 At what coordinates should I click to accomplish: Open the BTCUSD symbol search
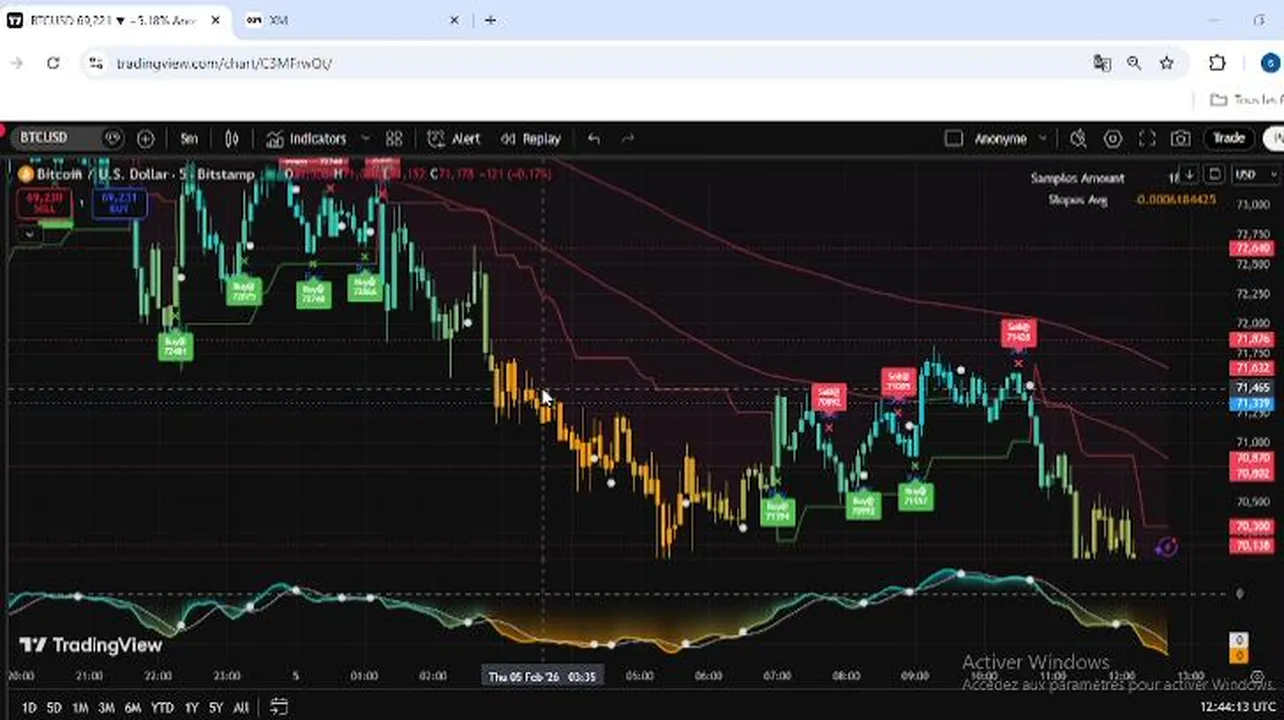[44, 138]
